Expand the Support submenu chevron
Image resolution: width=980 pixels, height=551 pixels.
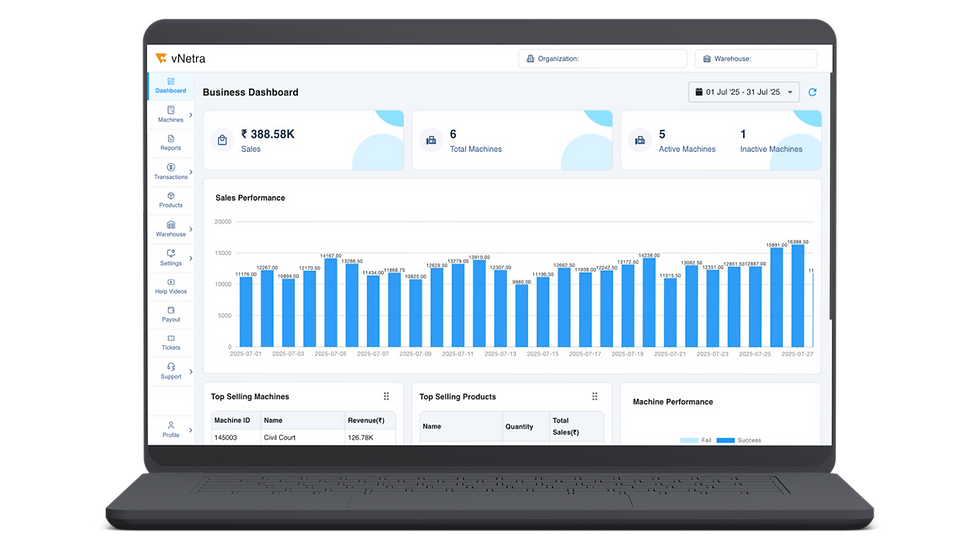click(191, 372)
